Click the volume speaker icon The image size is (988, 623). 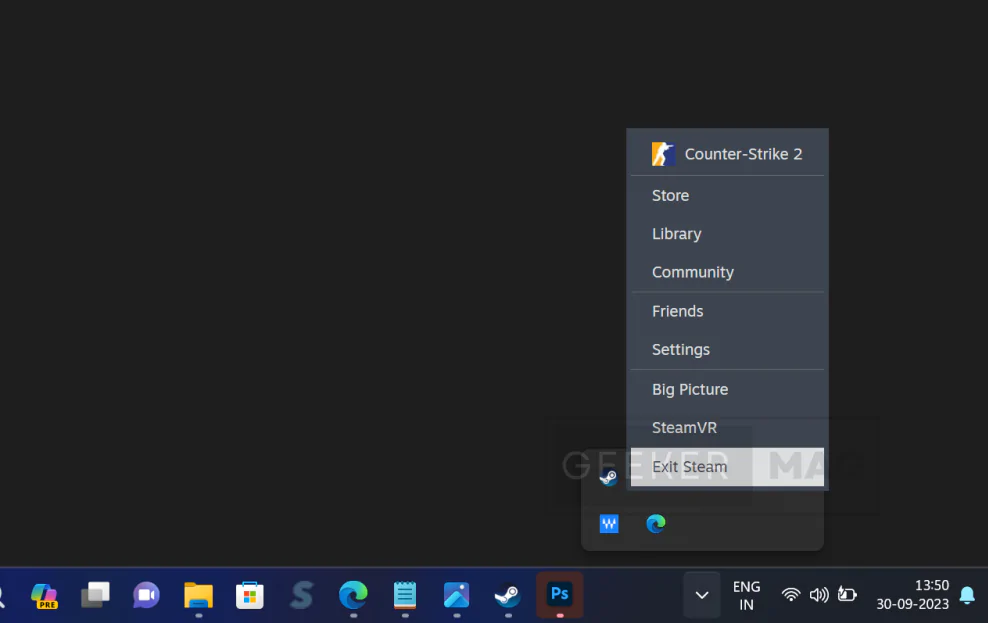tap(819, 595)
